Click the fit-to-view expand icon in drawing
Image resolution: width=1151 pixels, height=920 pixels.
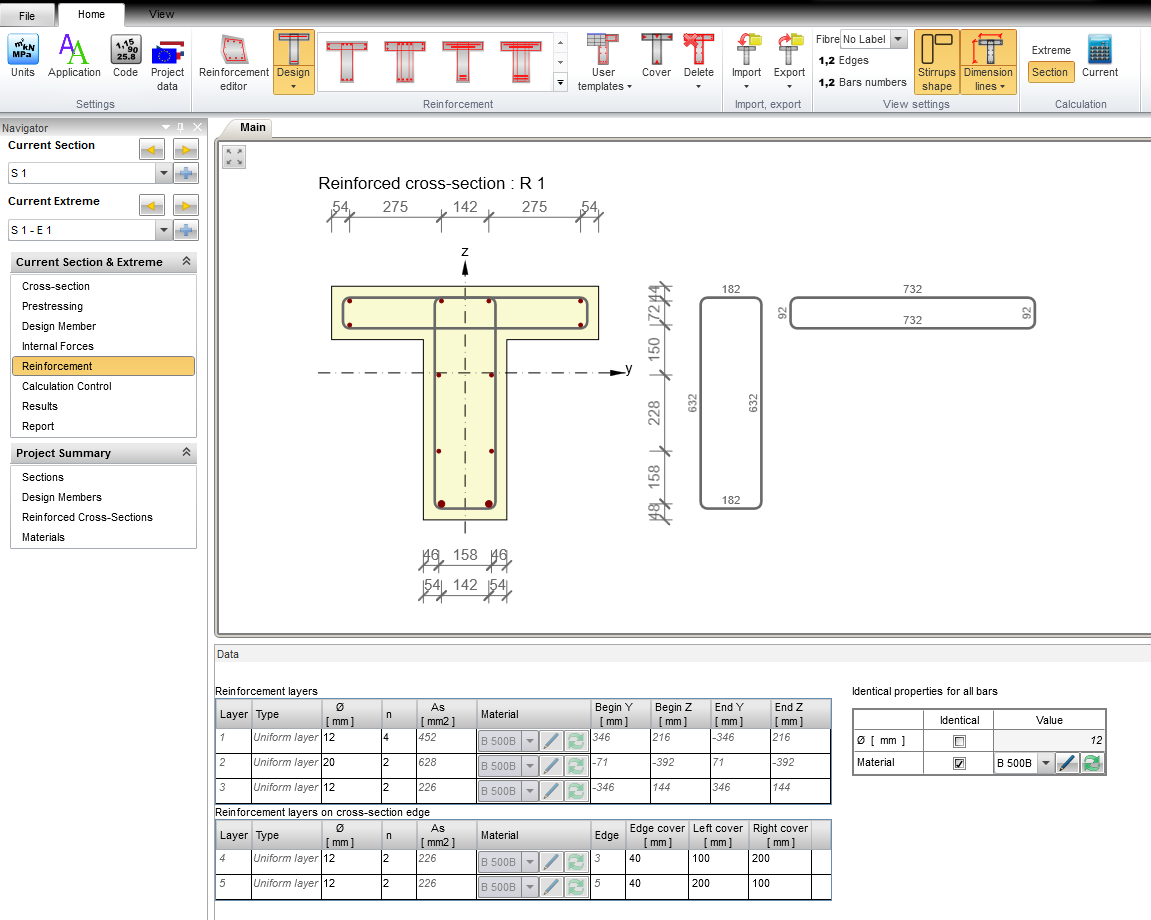pyautogui.click(x=234, y=157)
